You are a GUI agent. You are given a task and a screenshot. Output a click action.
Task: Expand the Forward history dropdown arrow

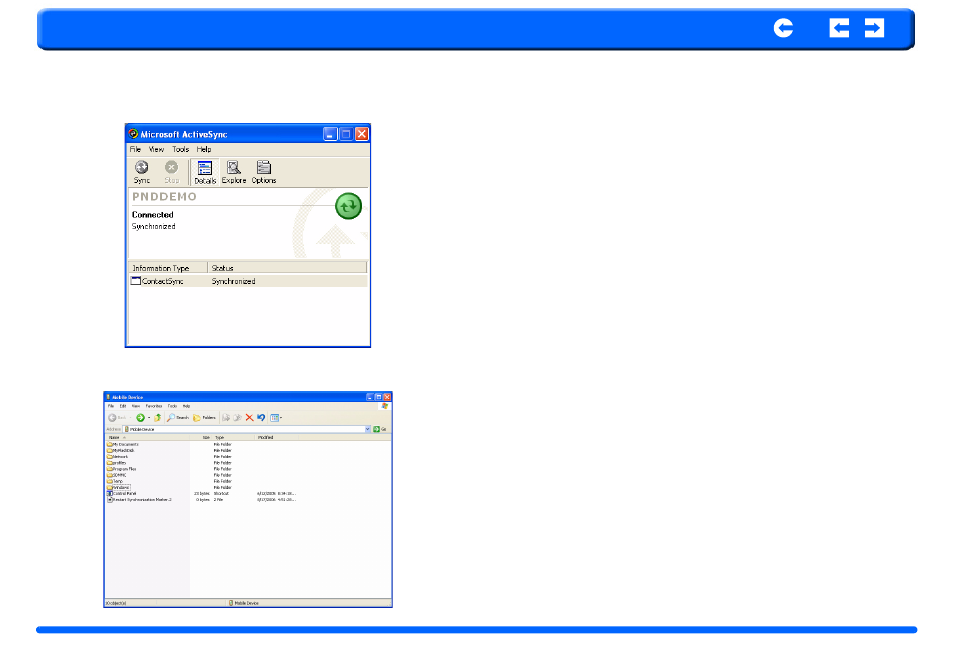(x=149, y=417)
